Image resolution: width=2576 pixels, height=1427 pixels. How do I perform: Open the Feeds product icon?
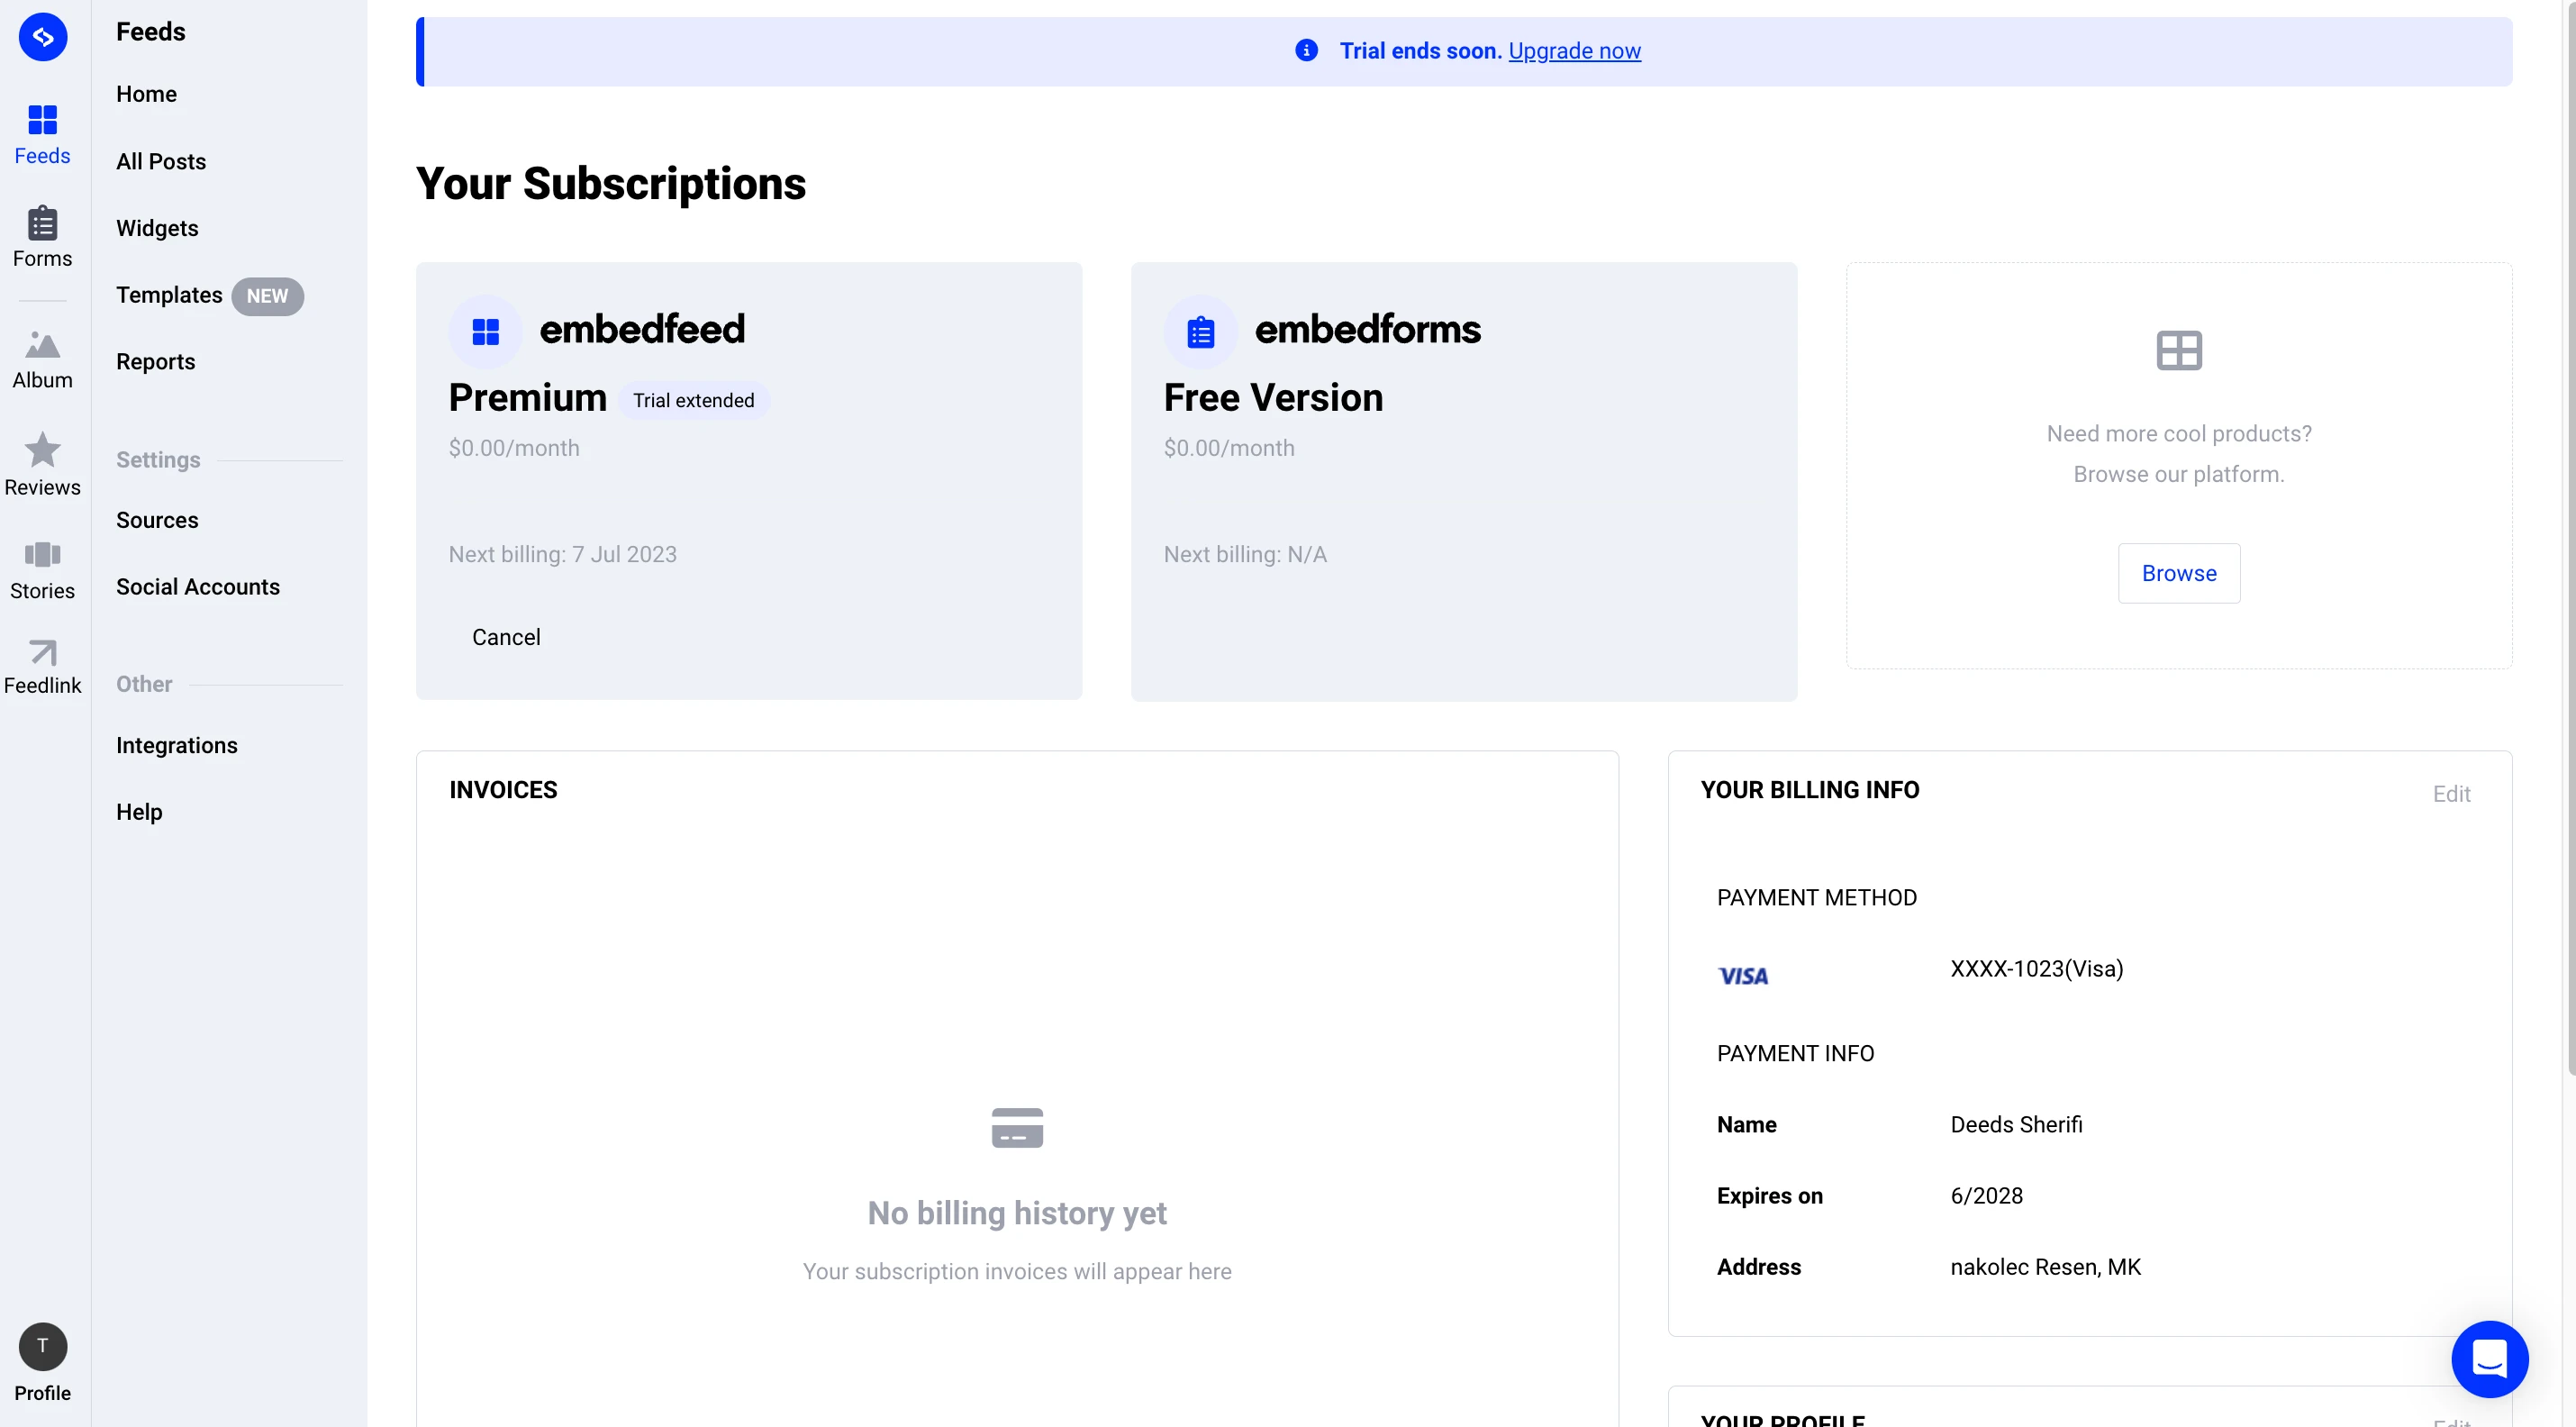tap(43, 120)
